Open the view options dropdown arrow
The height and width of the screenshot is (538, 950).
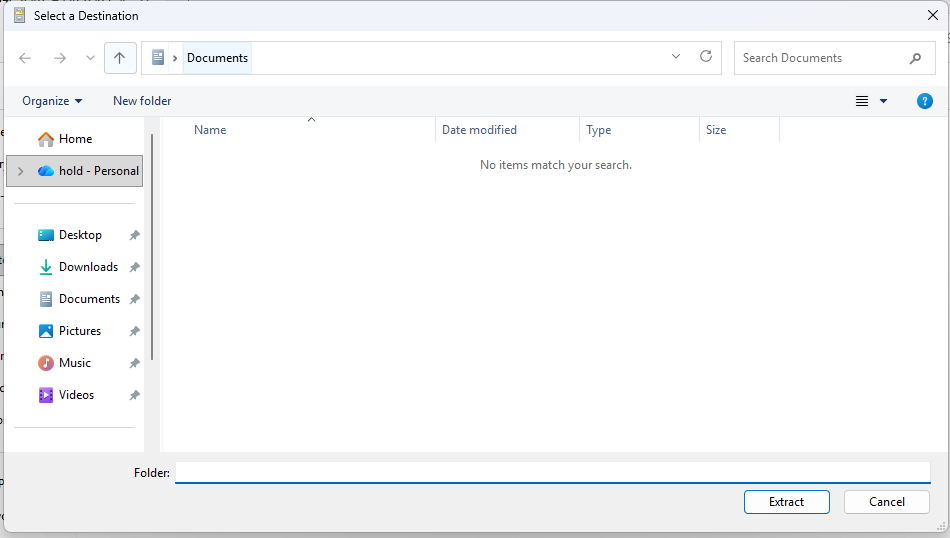point(883,101)
